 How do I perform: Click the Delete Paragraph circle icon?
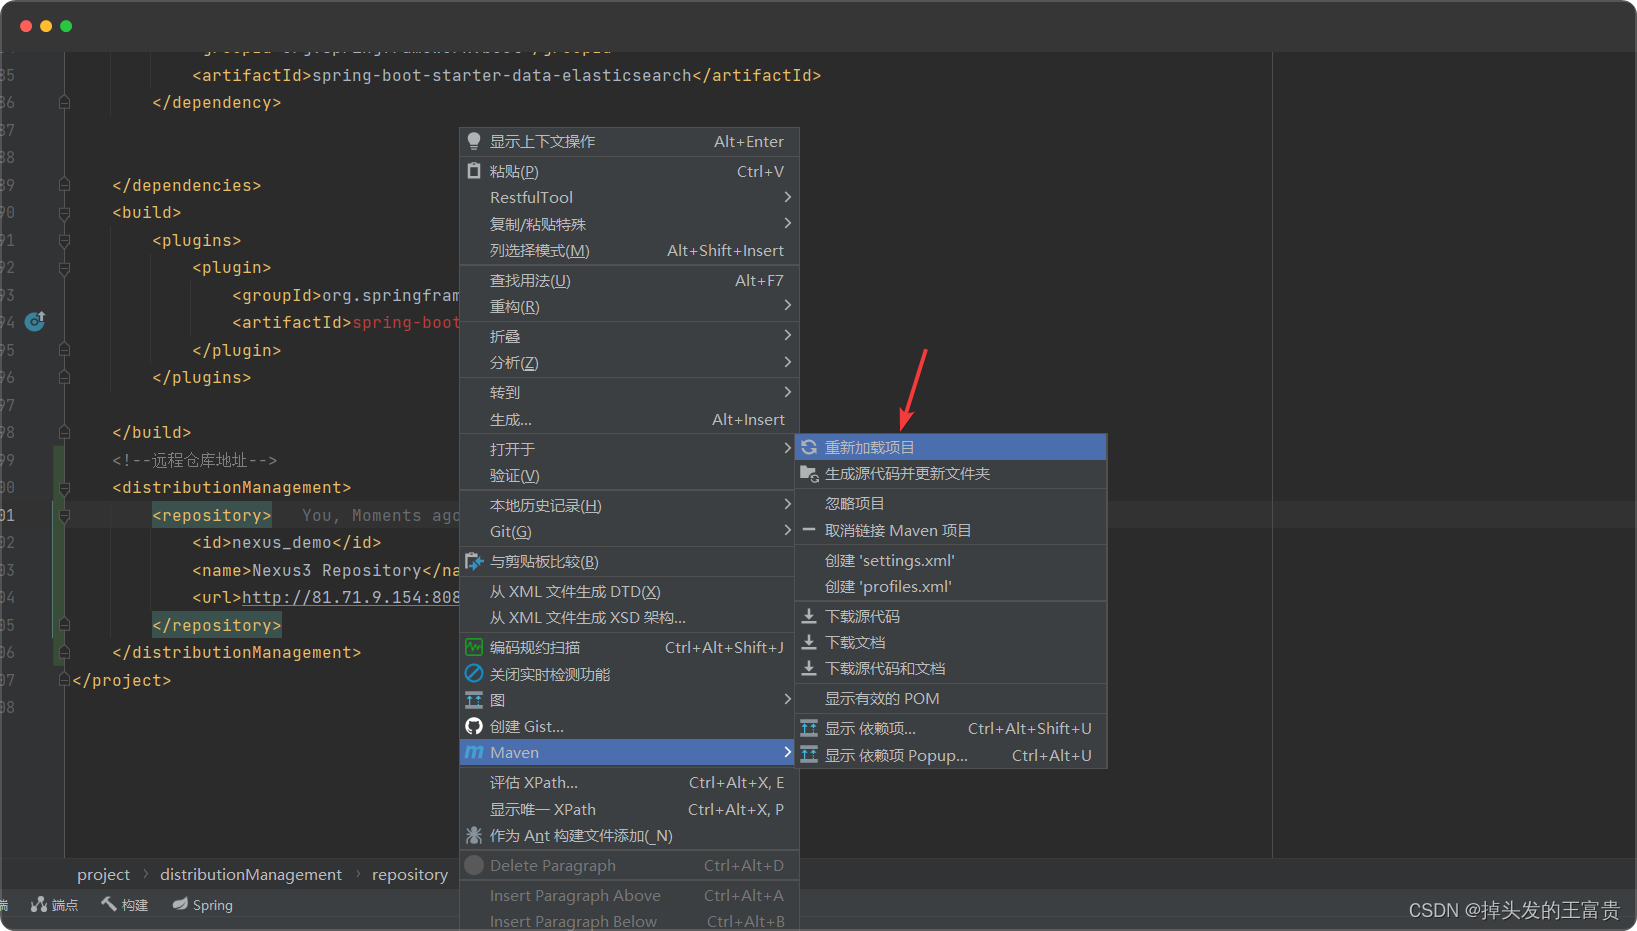tap(474, 865)
